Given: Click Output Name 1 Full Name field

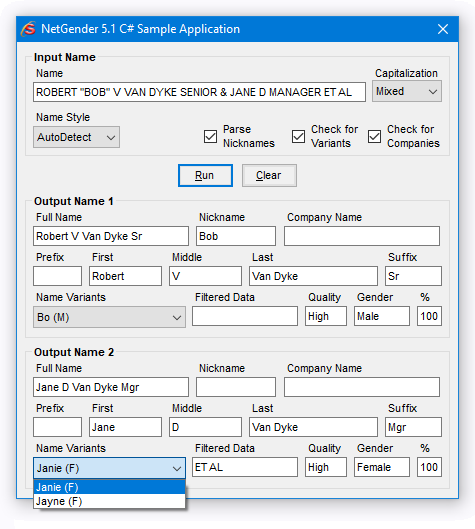Looking at the screenshot, I should (x=111, y=236).
